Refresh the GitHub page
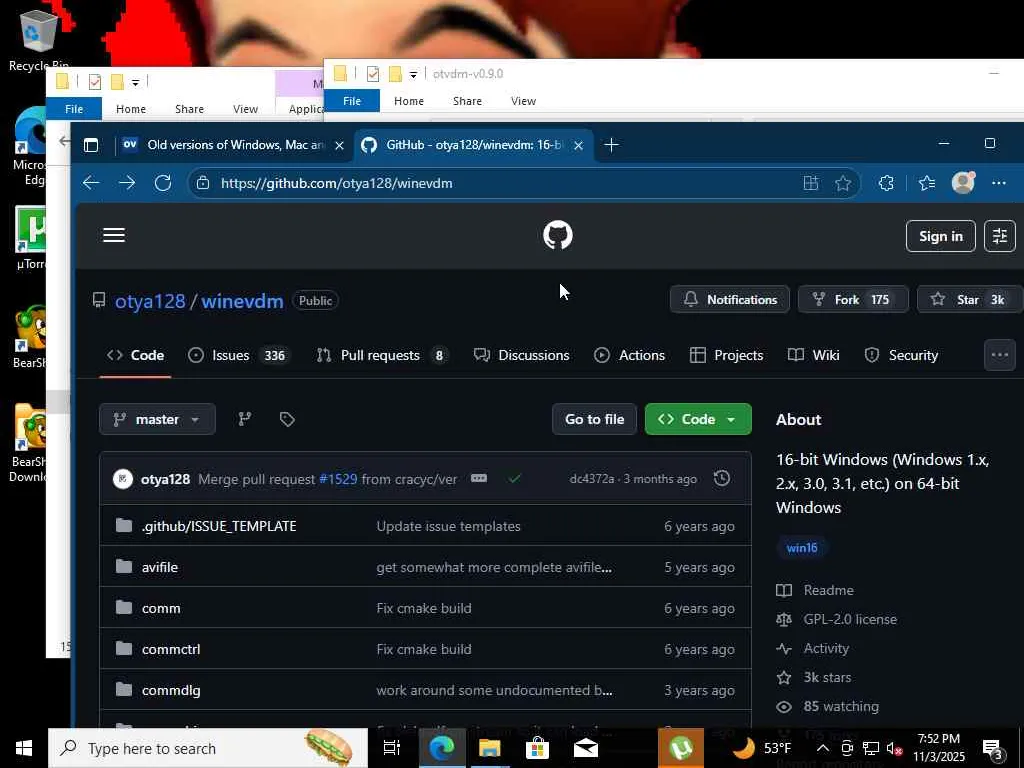Screen dimensions: 1024x768 (163, 183)
